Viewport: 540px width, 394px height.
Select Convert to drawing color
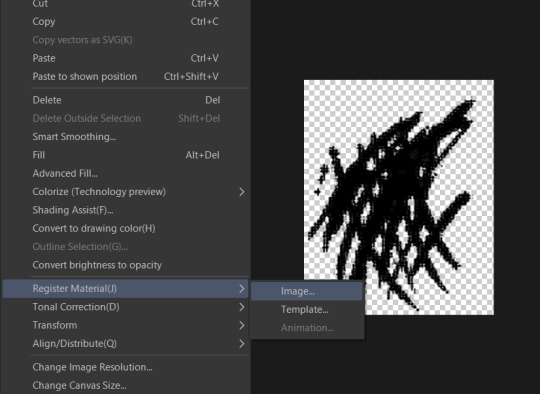point(125,228)
